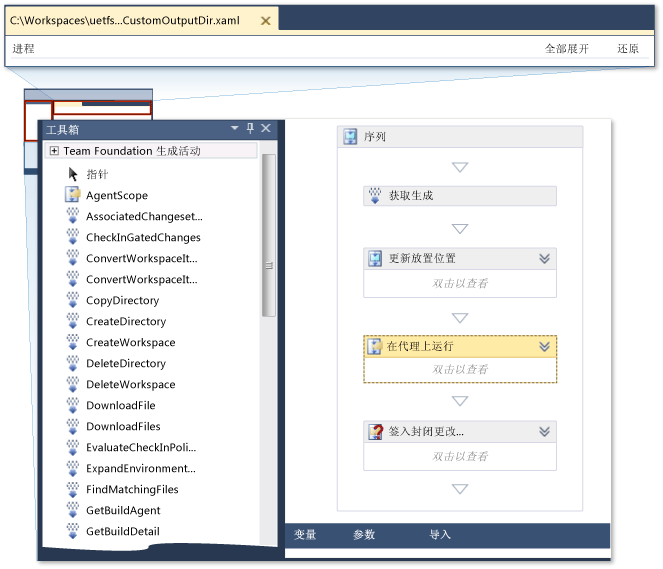Screen dimensions: 663x569
Task: Select the 序列 sequence header text
Action: (x=375, y=137)
